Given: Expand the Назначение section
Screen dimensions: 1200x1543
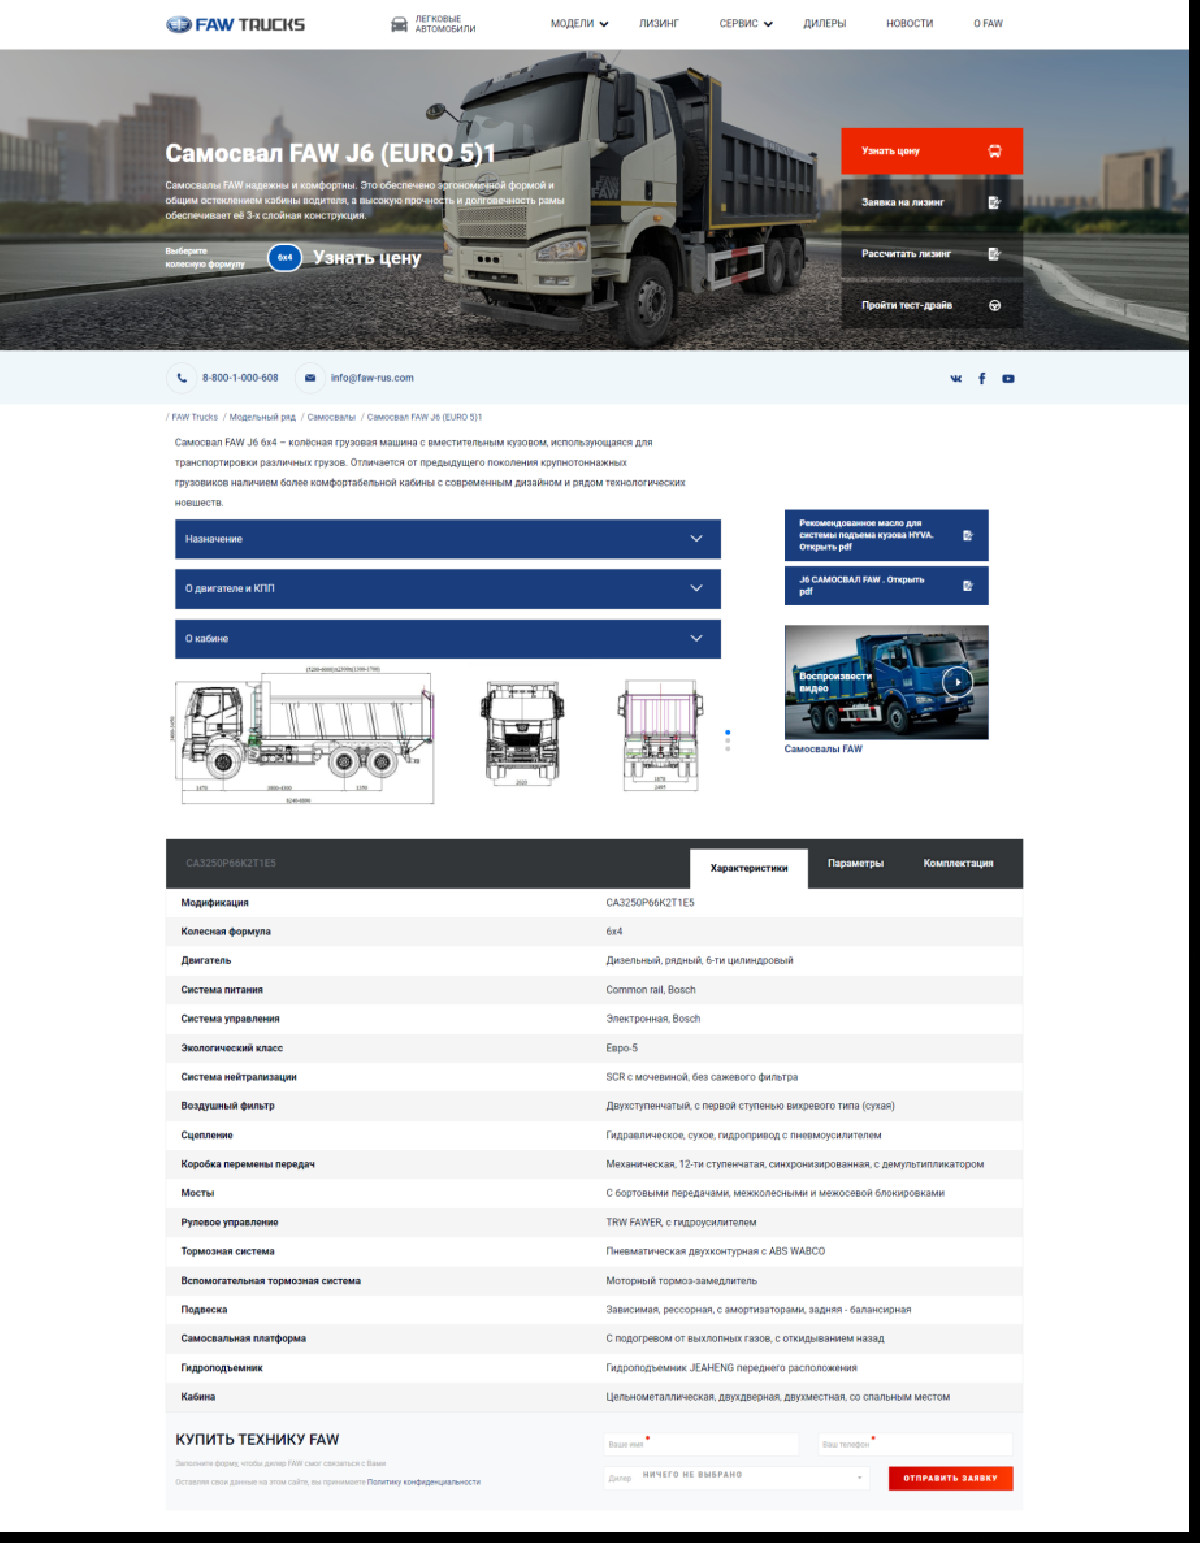Looking at the screenshot, I should (448, 539).
